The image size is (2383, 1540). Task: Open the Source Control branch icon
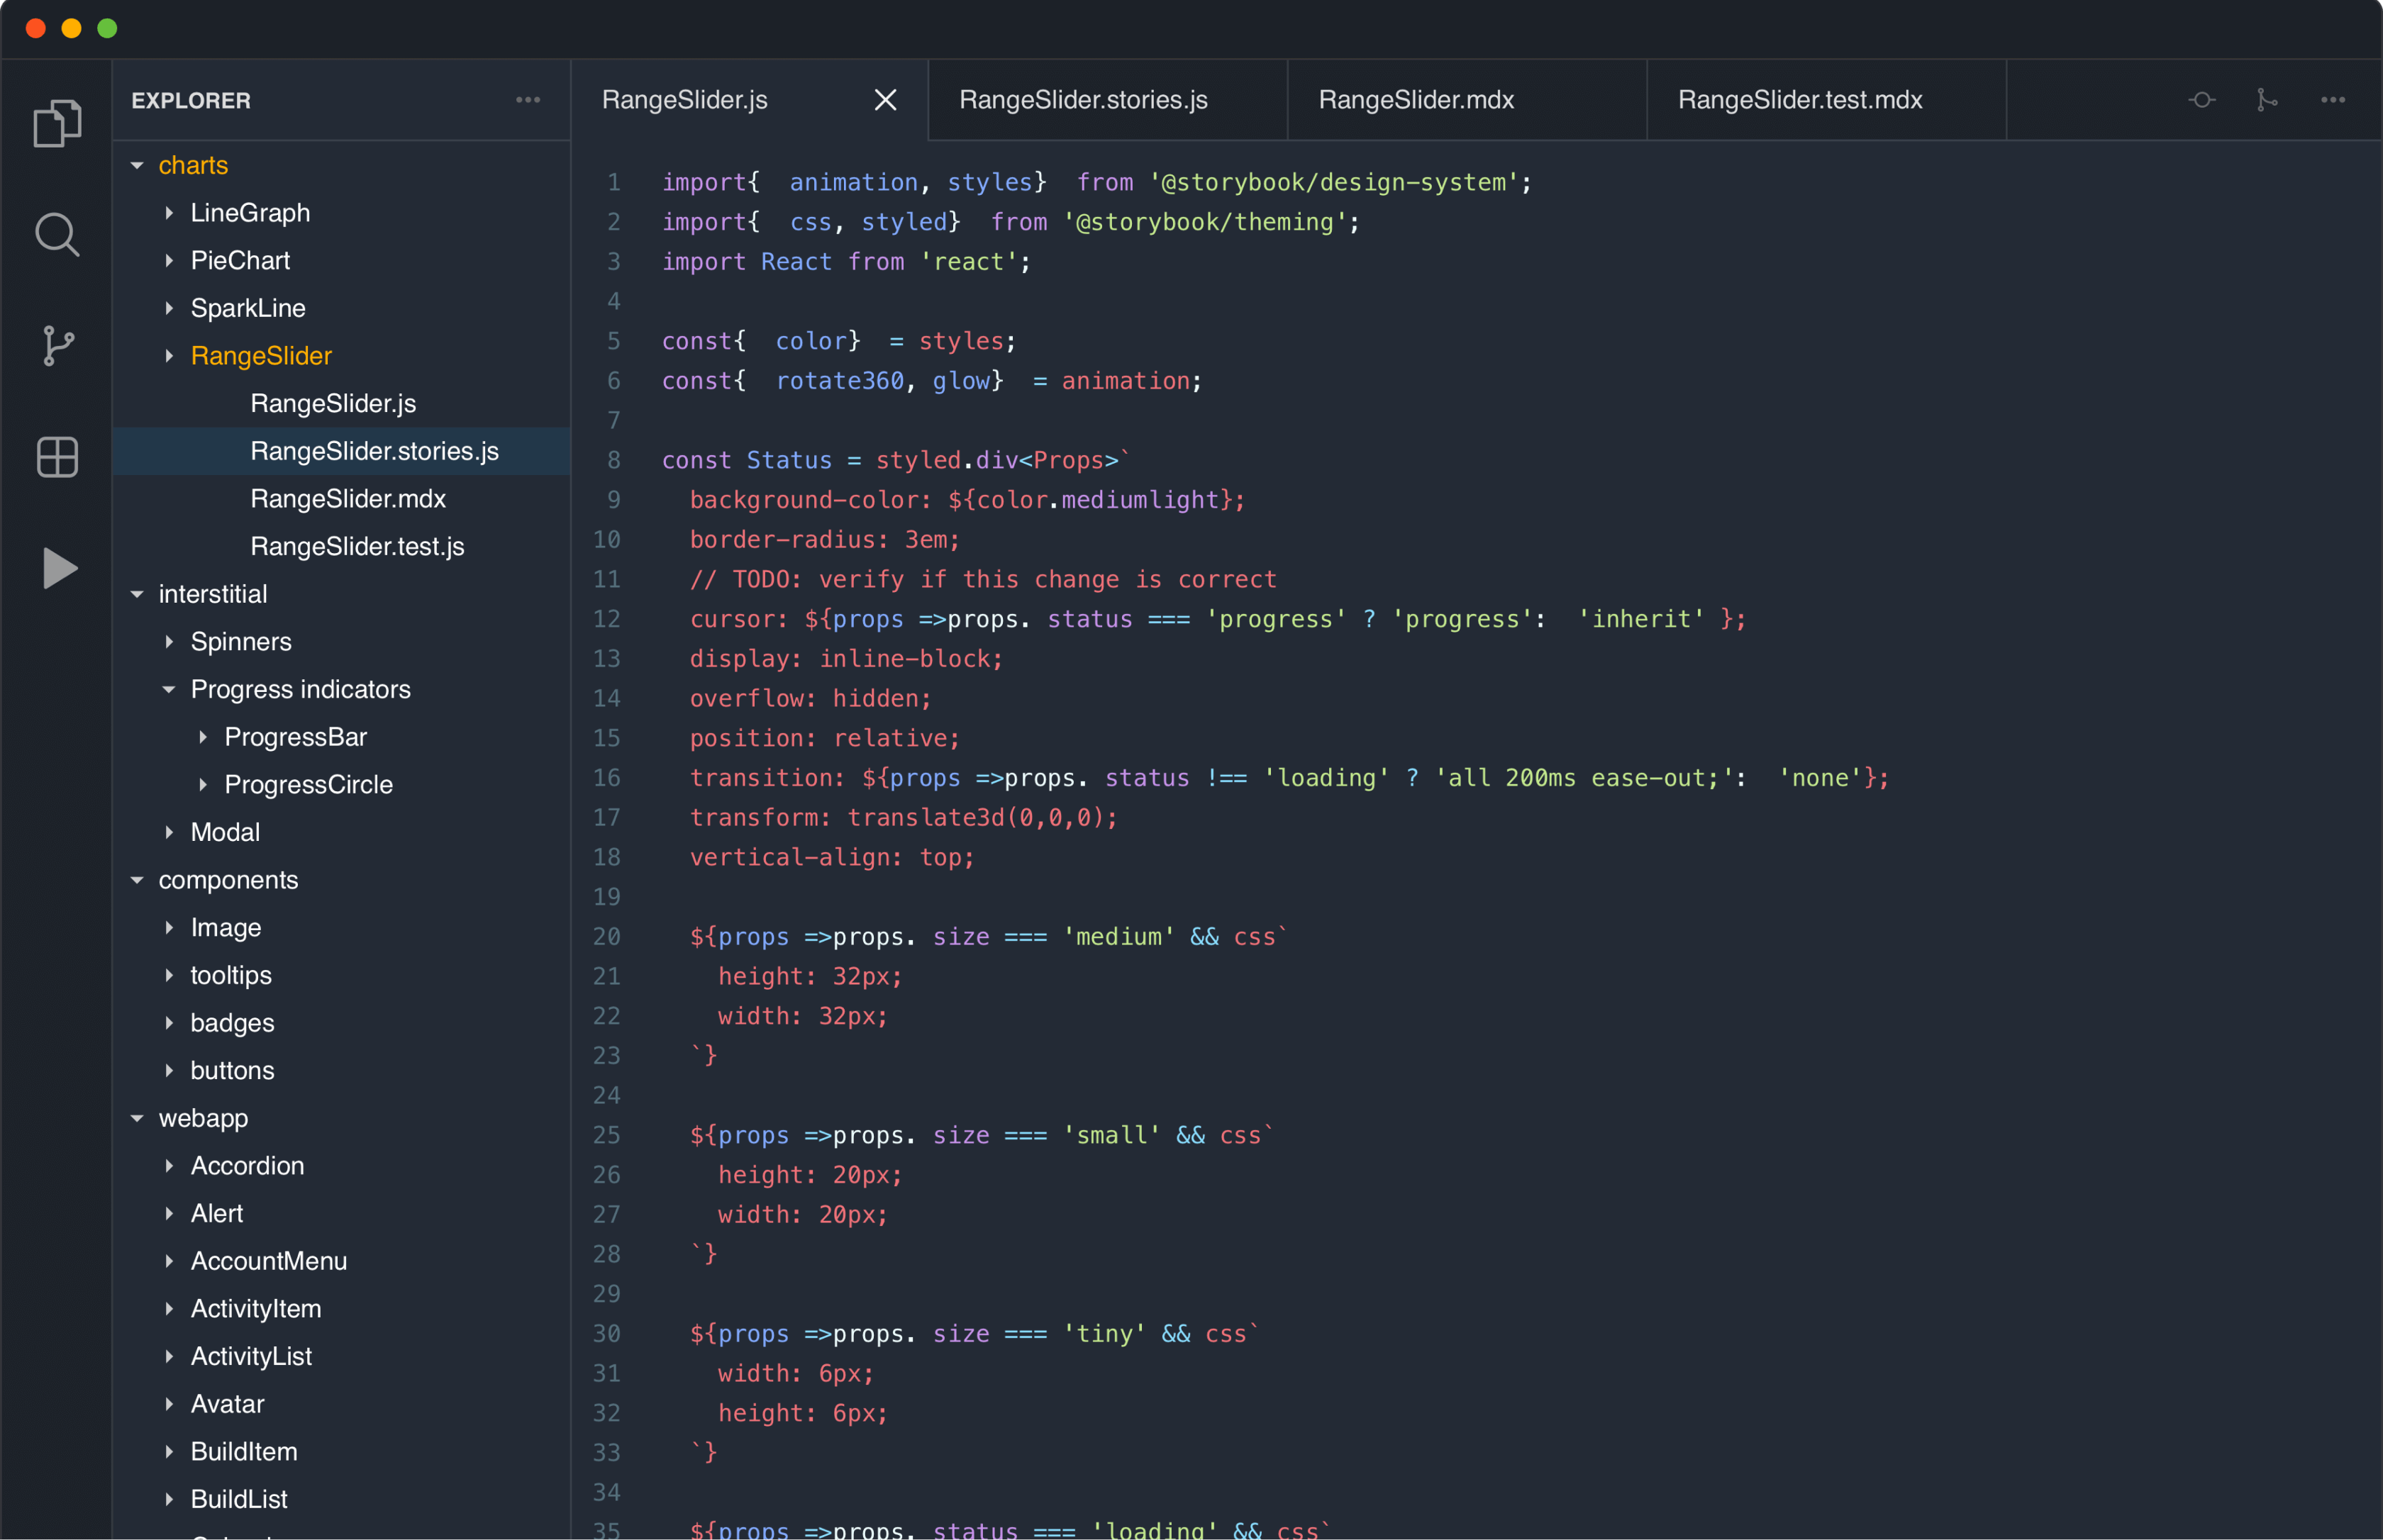(x=57, y=346)
